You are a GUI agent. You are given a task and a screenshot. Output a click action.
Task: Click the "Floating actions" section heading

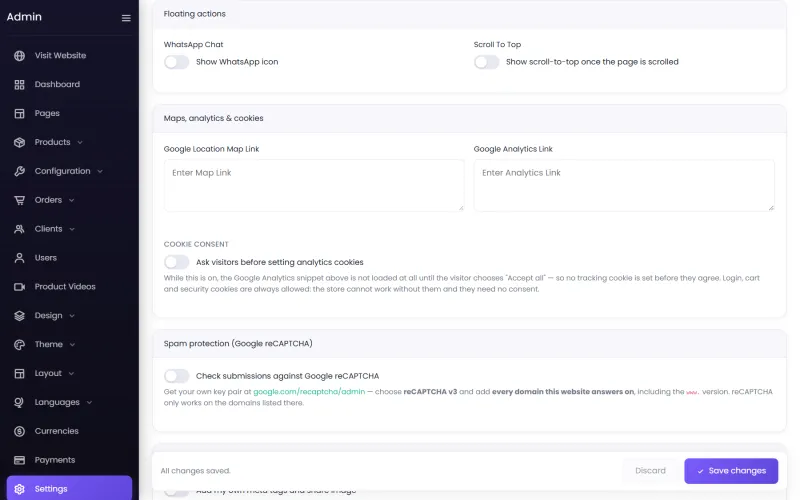(194, 14)
